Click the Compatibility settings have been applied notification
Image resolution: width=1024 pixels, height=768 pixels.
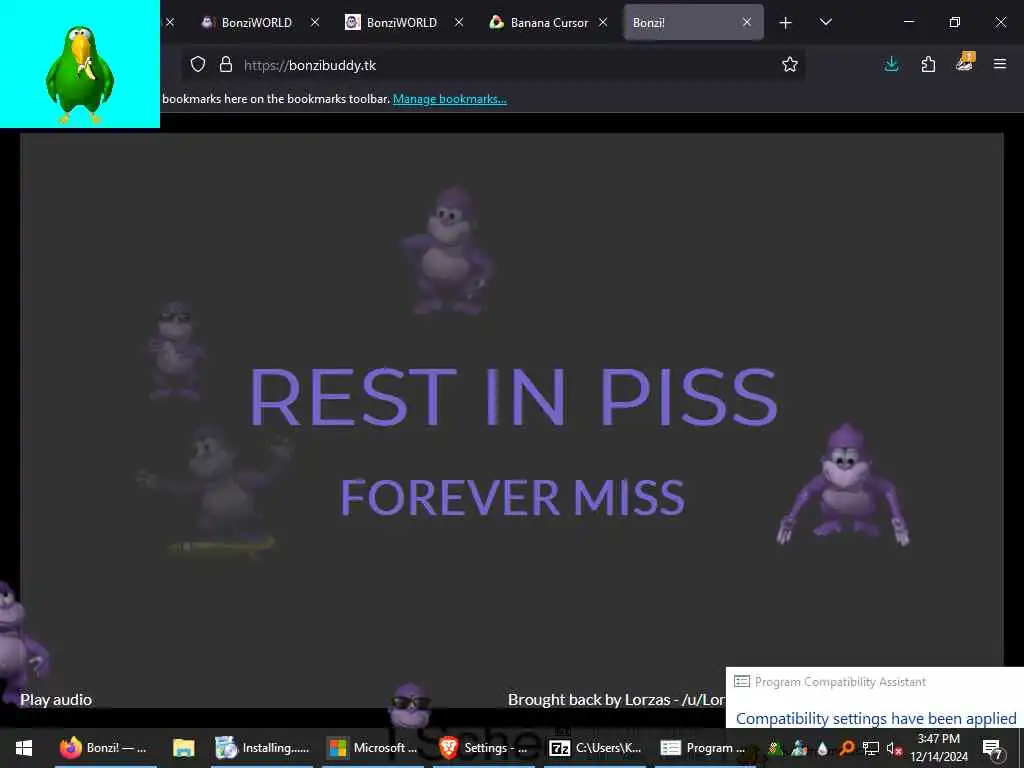coord(876,718)
